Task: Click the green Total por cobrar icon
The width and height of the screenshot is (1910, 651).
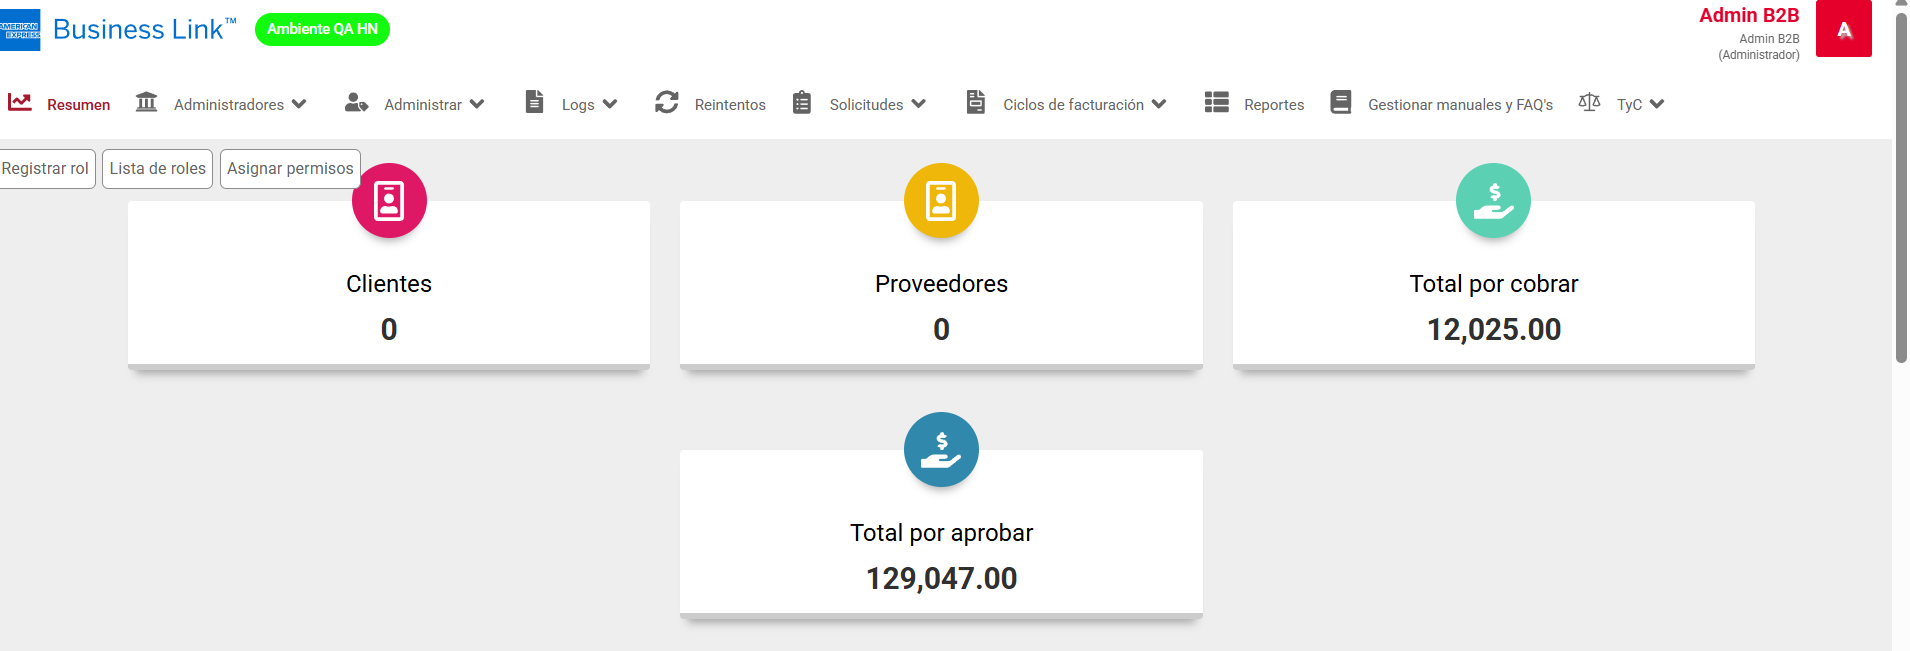Action: pyautogui.click(x=1493, y=201)
